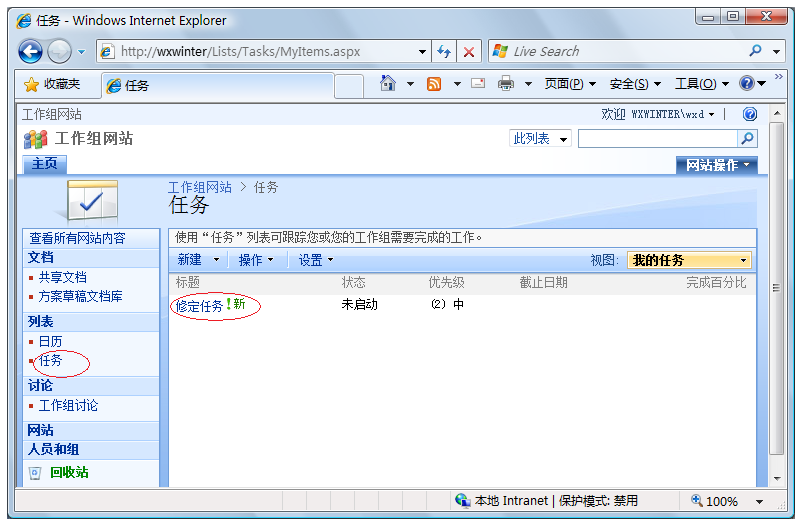The height and width of the screenshot is (529, 806).
Task: Sort by the 完成百分比 column header
Action: tap(716, 282)
